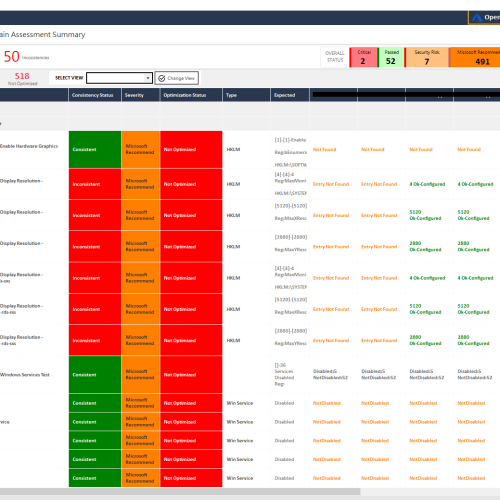The height and width of the screenshot is (500, 500).
Task: Select HKLM type in Enable Hardware Graphics row
Action: point(233,149)
